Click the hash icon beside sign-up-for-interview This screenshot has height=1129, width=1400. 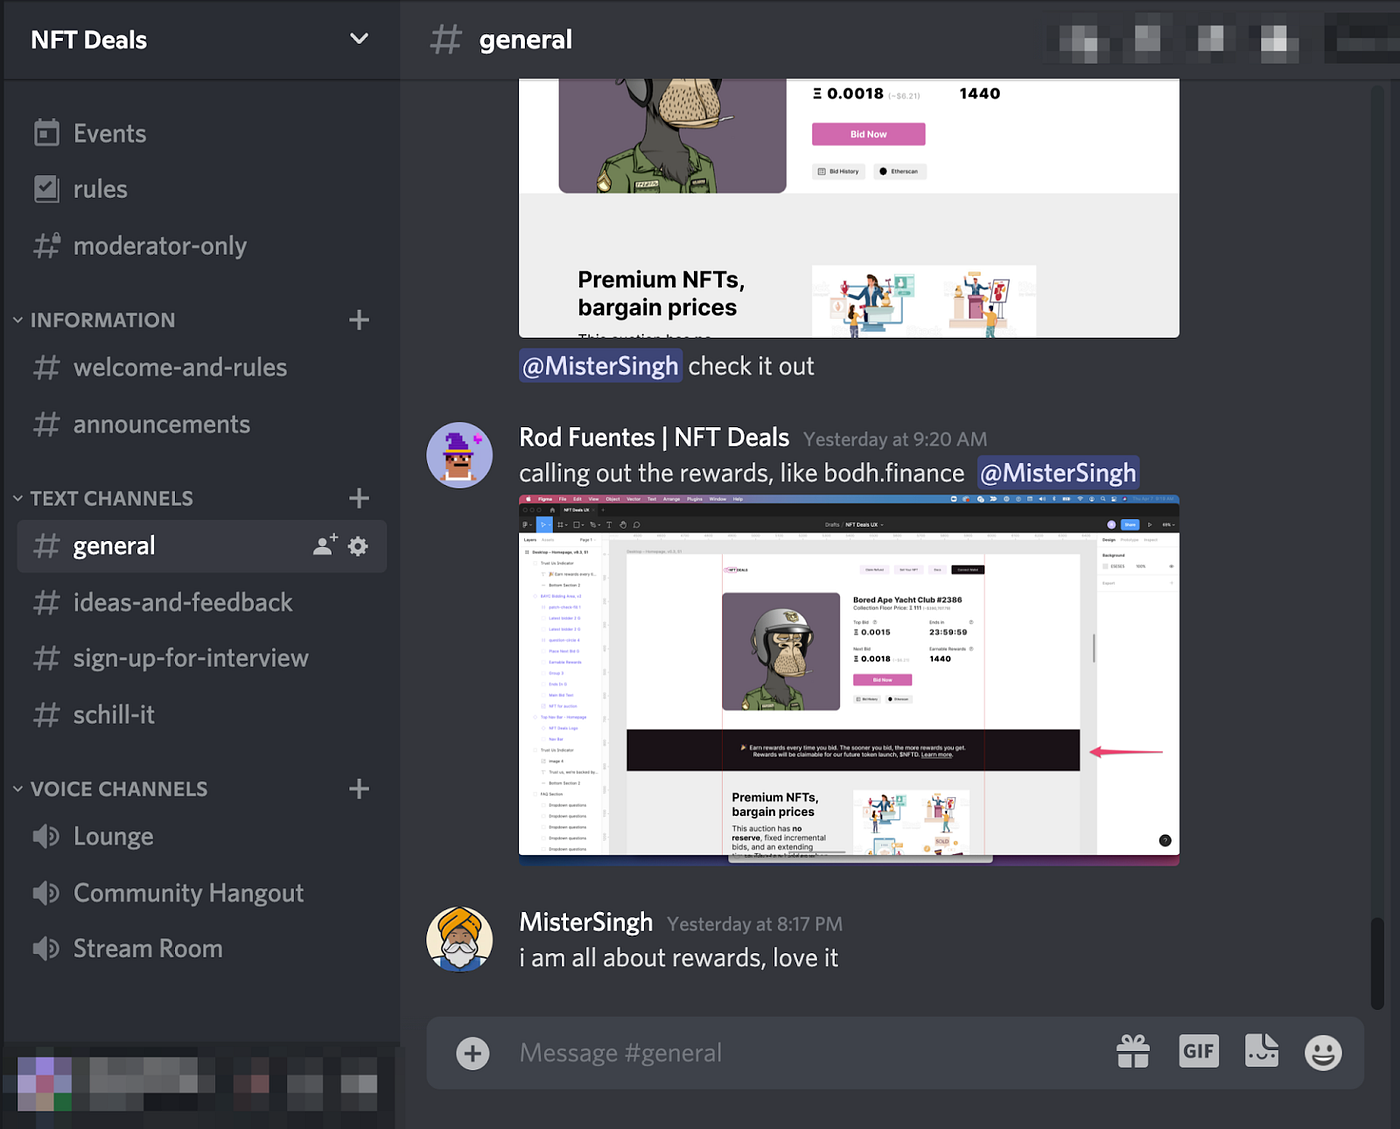pos(46,658)
